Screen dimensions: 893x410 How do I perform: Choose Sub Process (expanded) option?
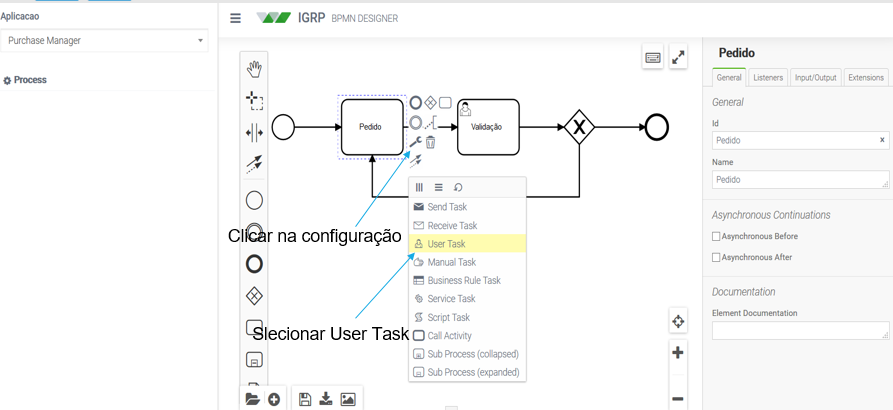[x=467, y=372]
